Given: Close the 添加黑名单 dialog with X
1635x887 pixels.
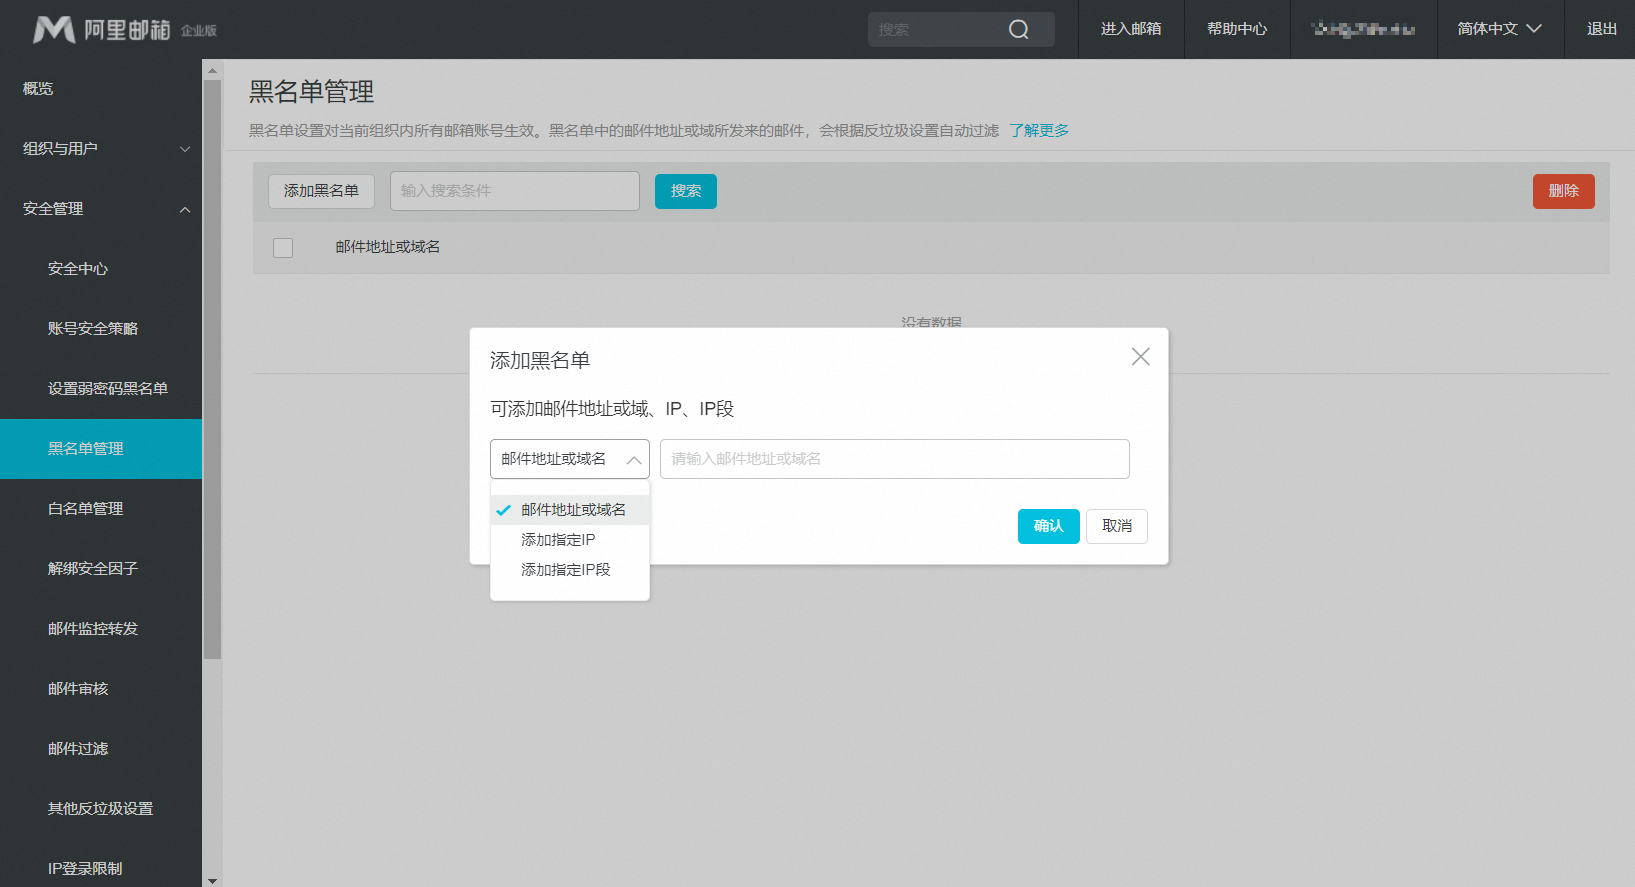Looking at the screenshot, I should pyautogui.click(x=1140, y=357).
